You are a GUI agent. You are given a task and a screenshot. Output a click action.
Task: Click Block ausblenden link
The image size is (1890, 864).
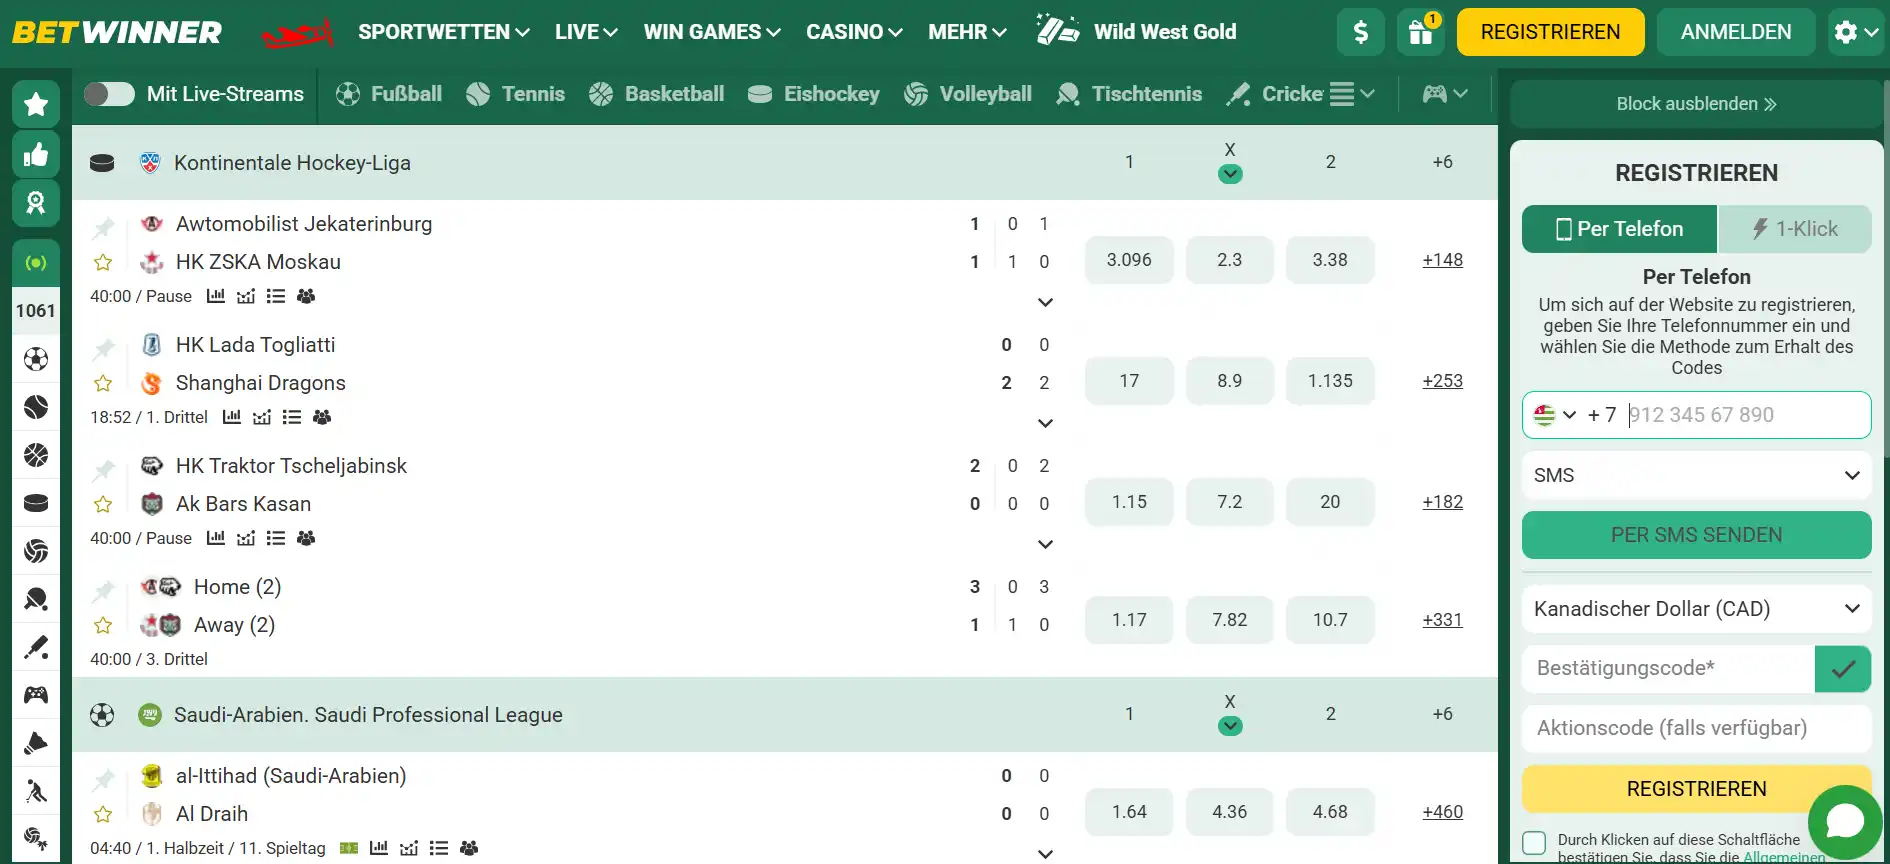click(x=1697, y=104)
